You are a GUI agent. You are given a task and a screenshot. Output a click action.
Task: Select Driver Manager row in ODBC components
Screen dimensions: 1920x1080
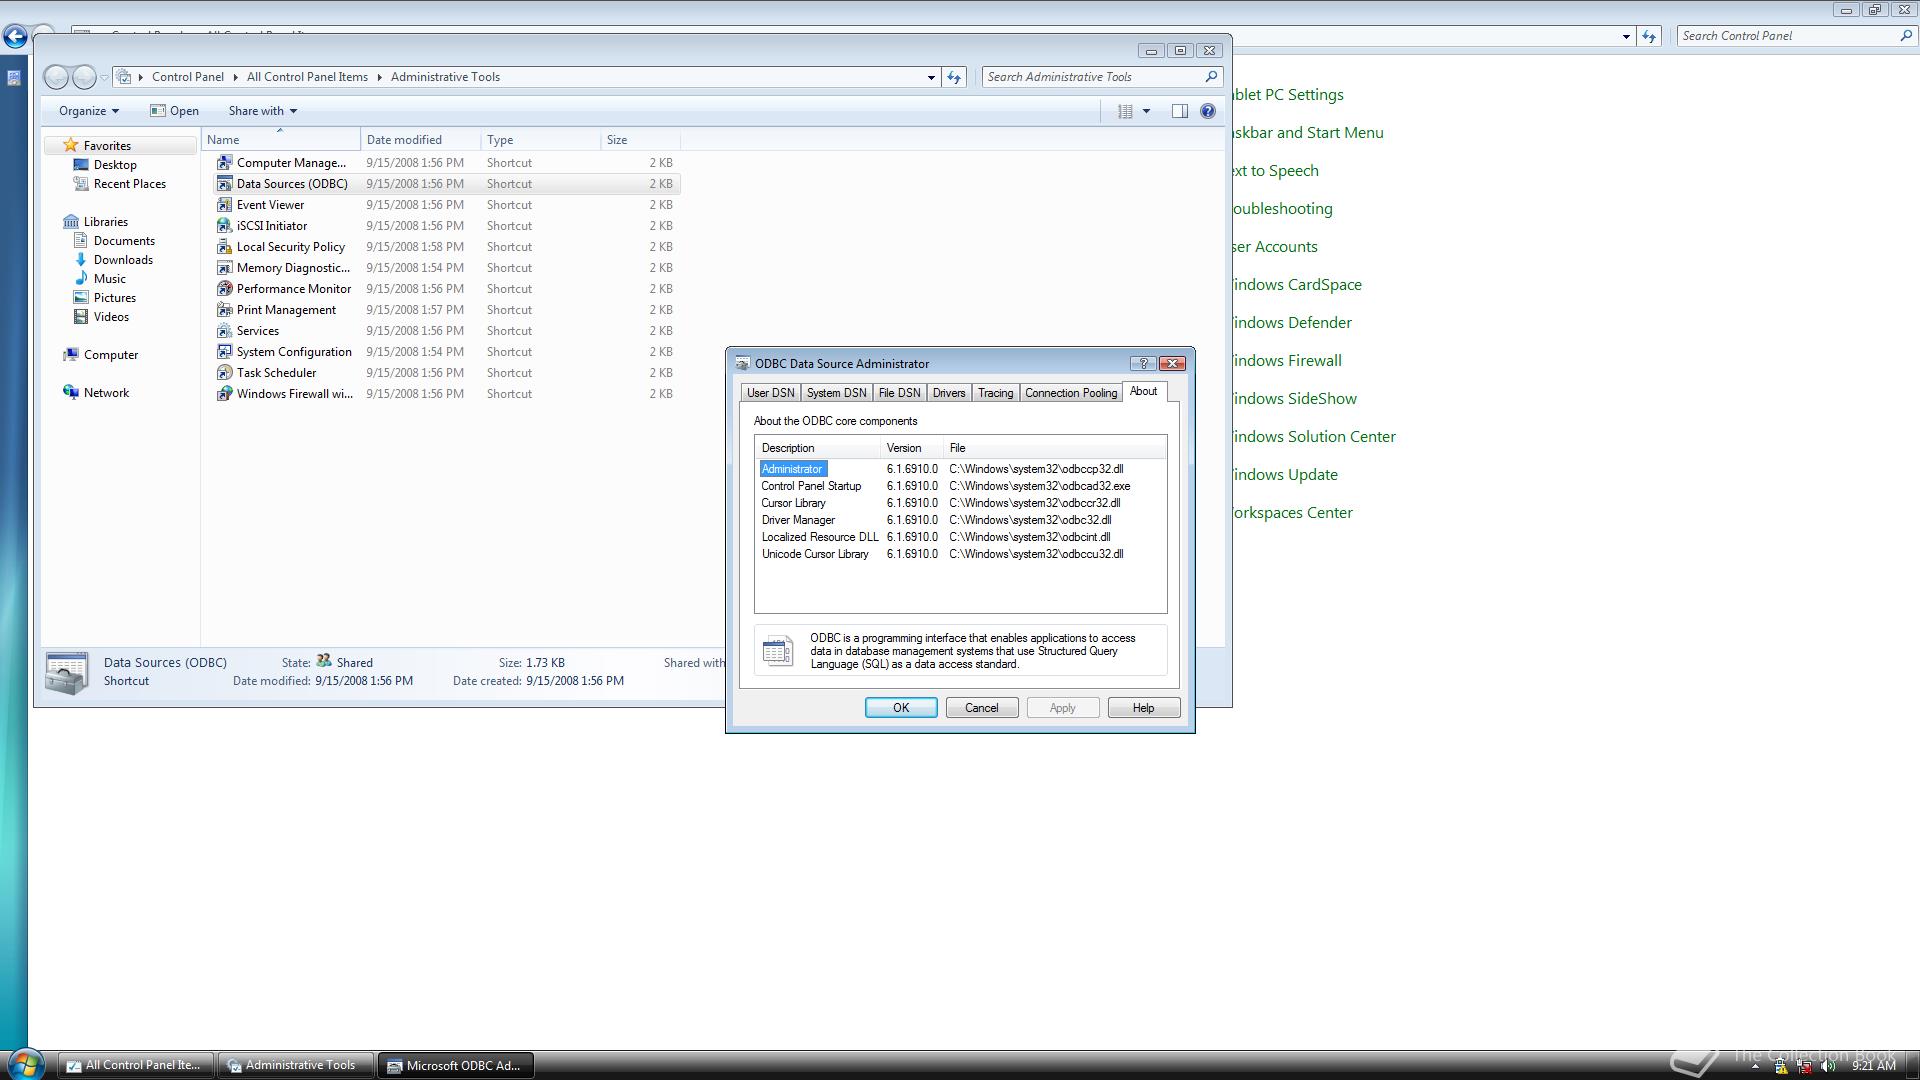coord(960,520)
